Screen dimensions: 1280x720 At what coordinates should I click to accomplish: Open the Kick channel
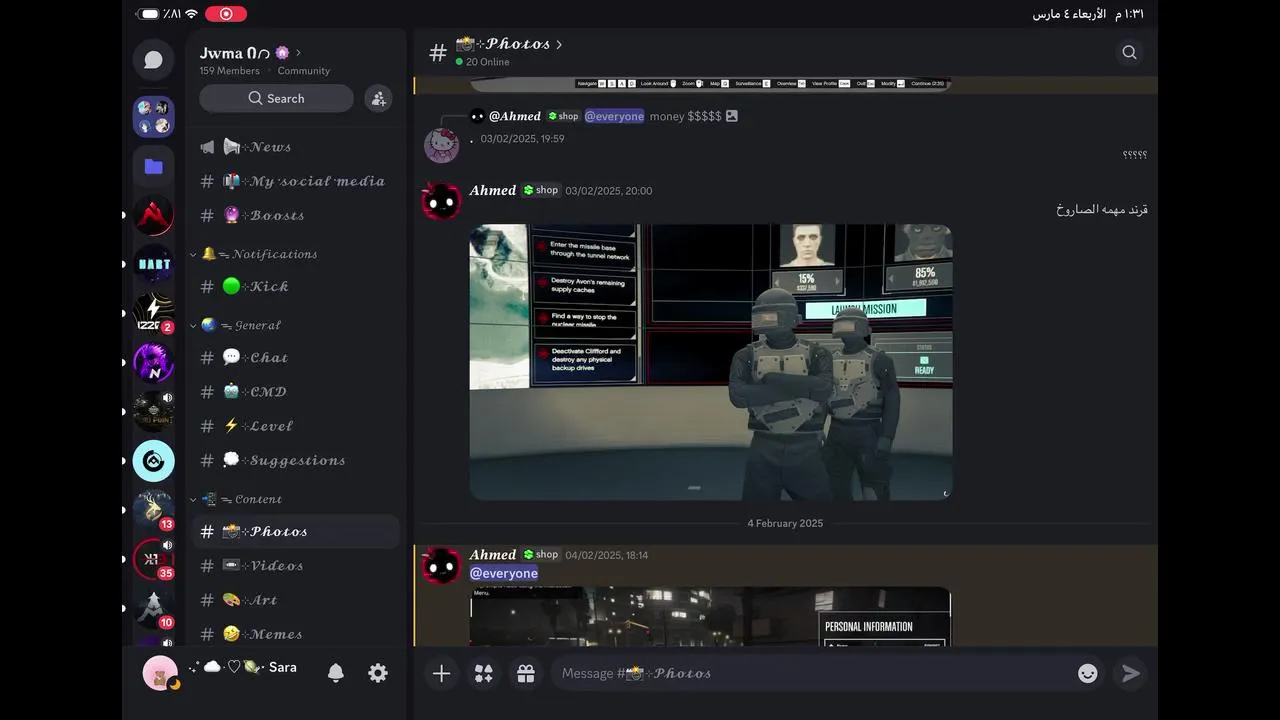296,286
